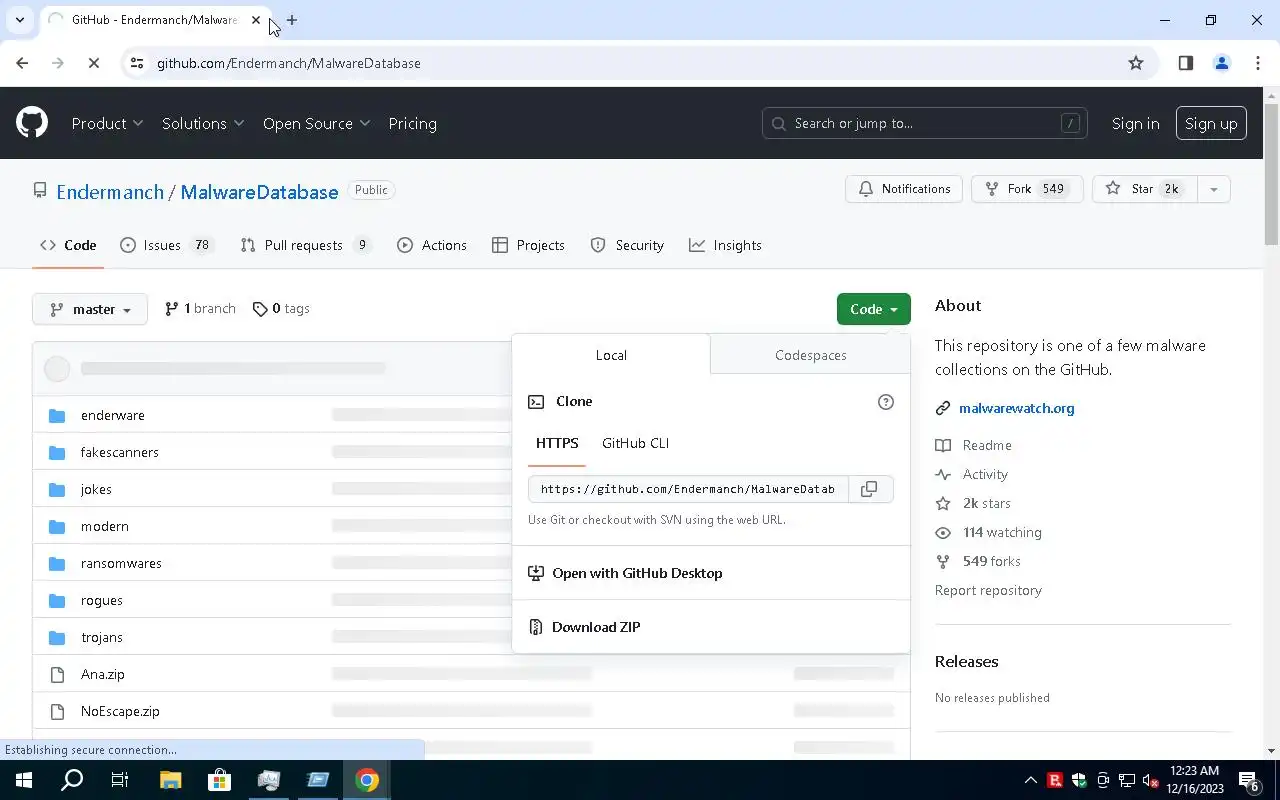Open the ransomwares folder
The width and height of the screenshot is (1280, 800).
pos(121,563)
